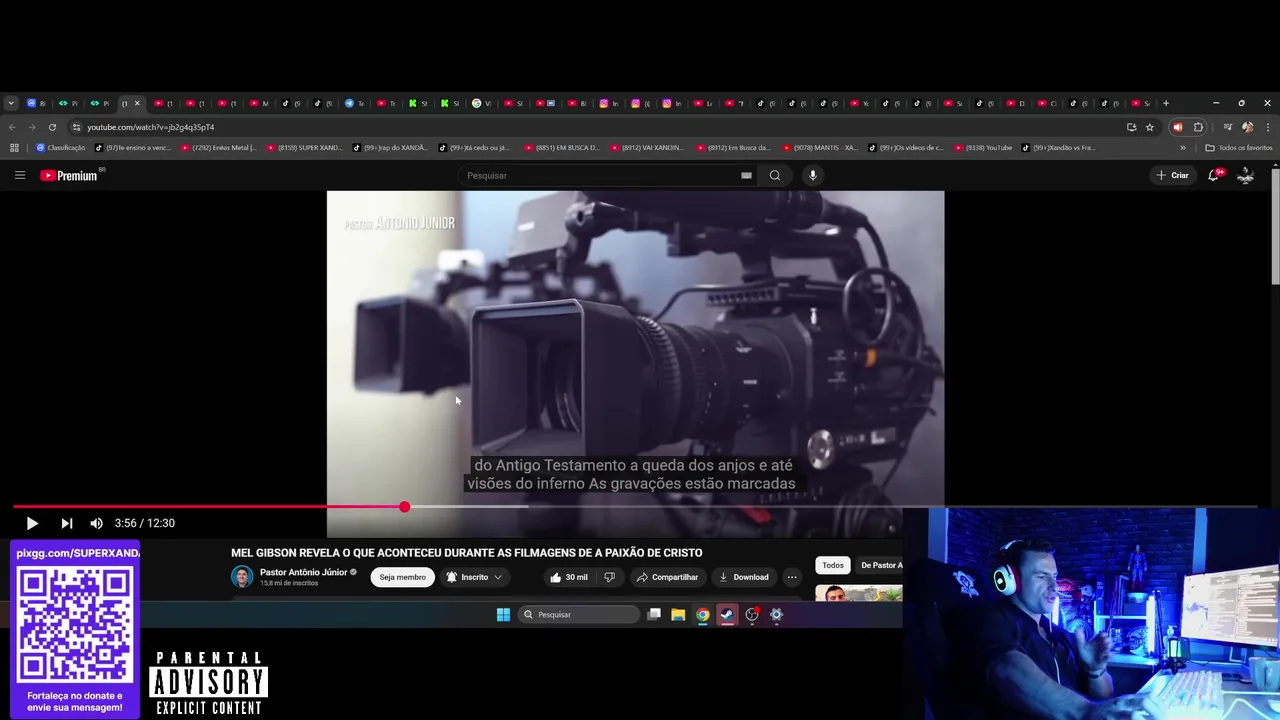This screenshot has height=720, width=1280.
Task: Open the YouTube guide hamburger menu
Action: pyautogui.click(x=20, y=175)
